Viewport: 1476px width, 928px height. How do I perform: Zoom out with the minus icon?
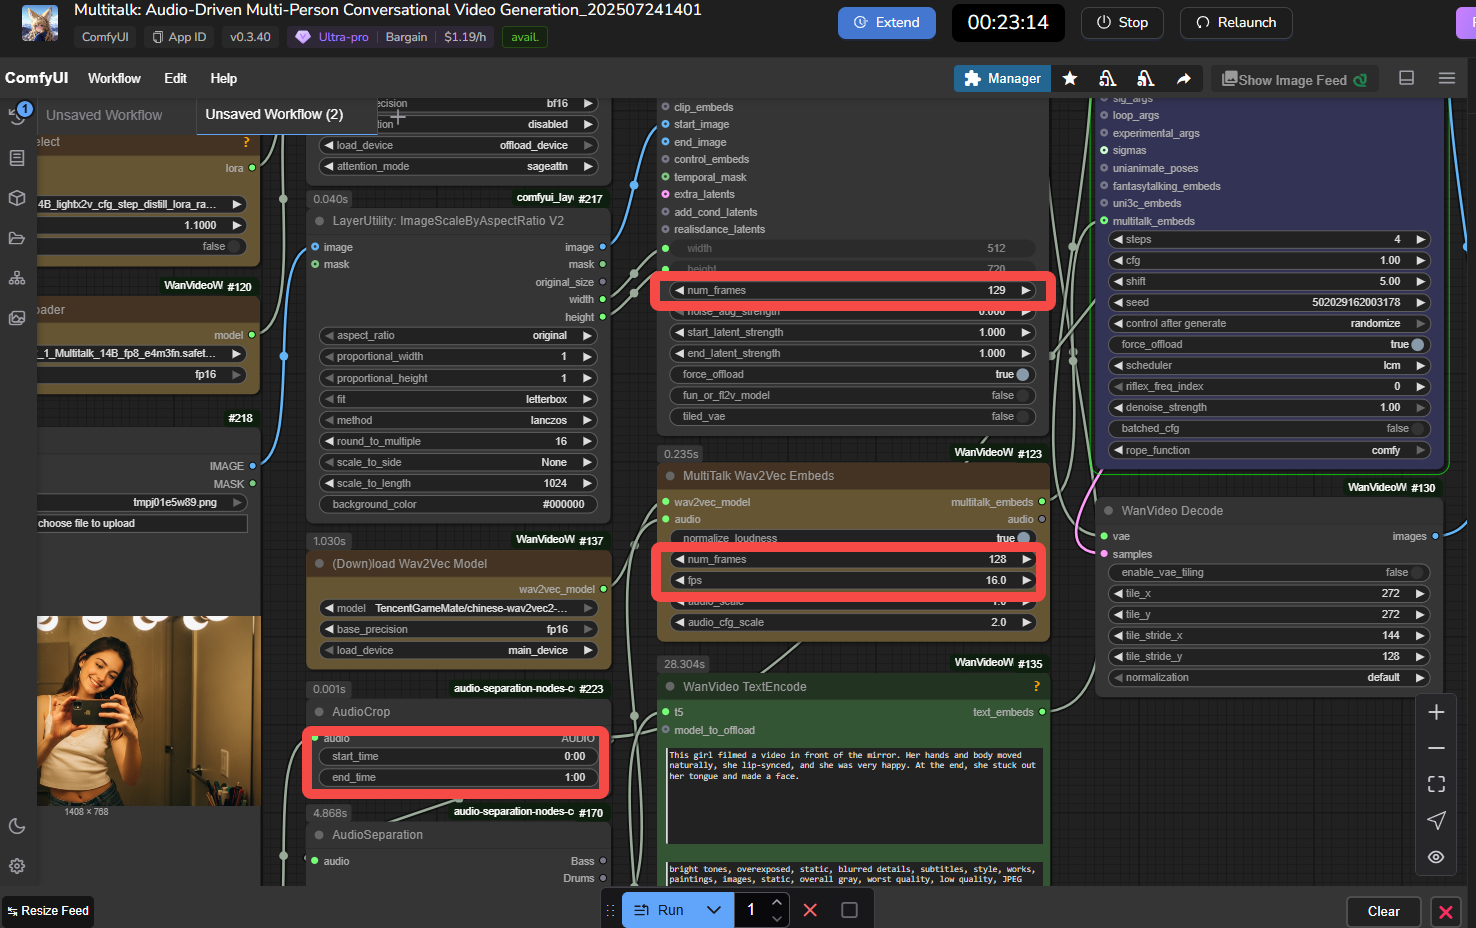[1436, 748]
